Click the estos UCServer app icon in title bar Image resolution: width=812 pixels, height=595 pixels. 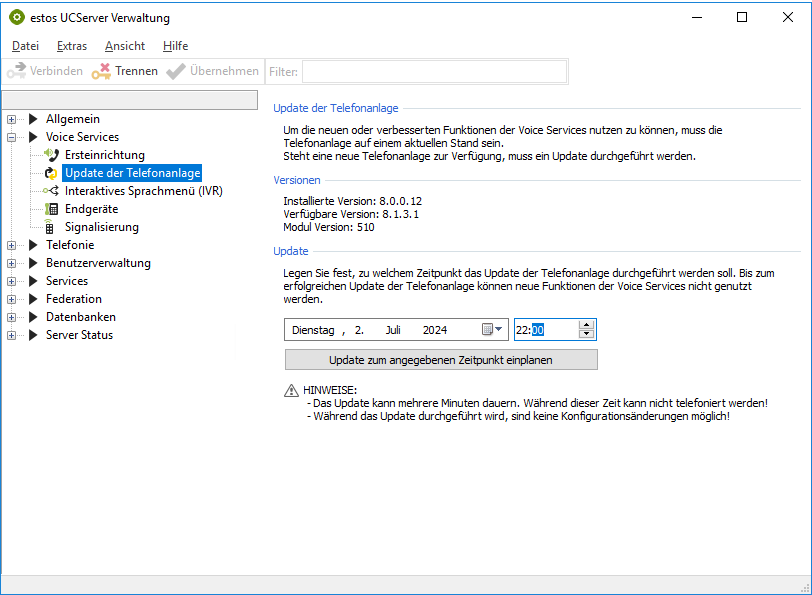click(x=16, y=17)
